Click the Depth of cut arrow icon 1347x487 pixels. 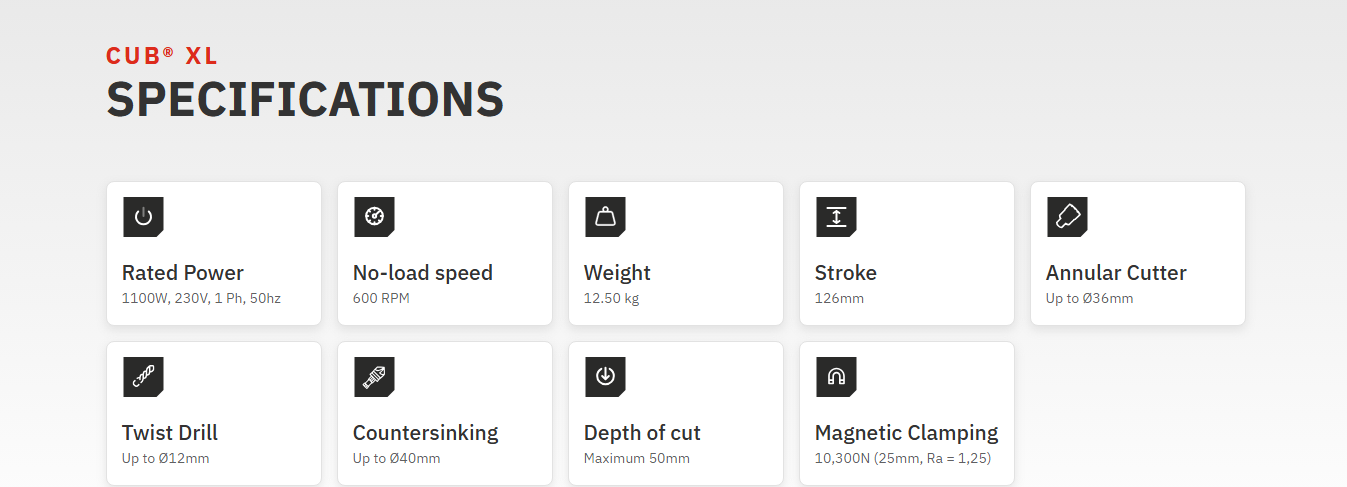tap(605, 377)
